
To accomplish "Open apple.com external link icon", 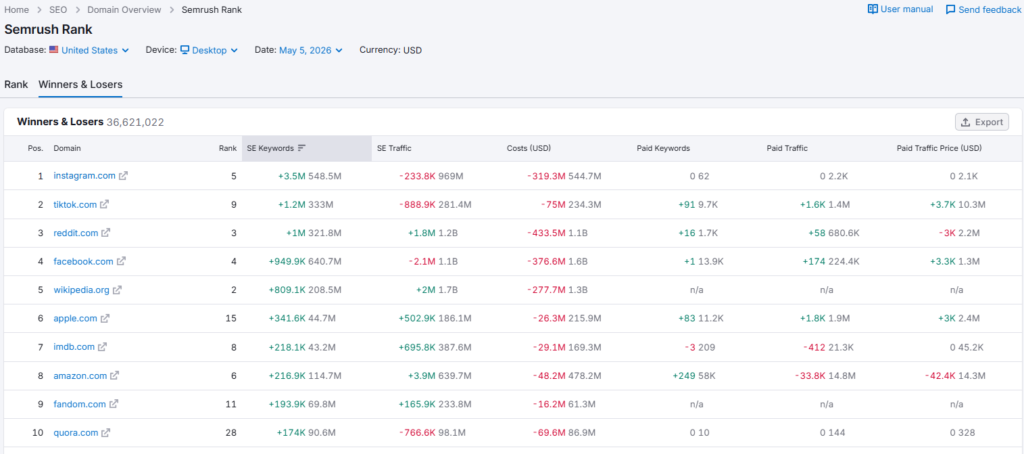I will [x=104, y=319].
